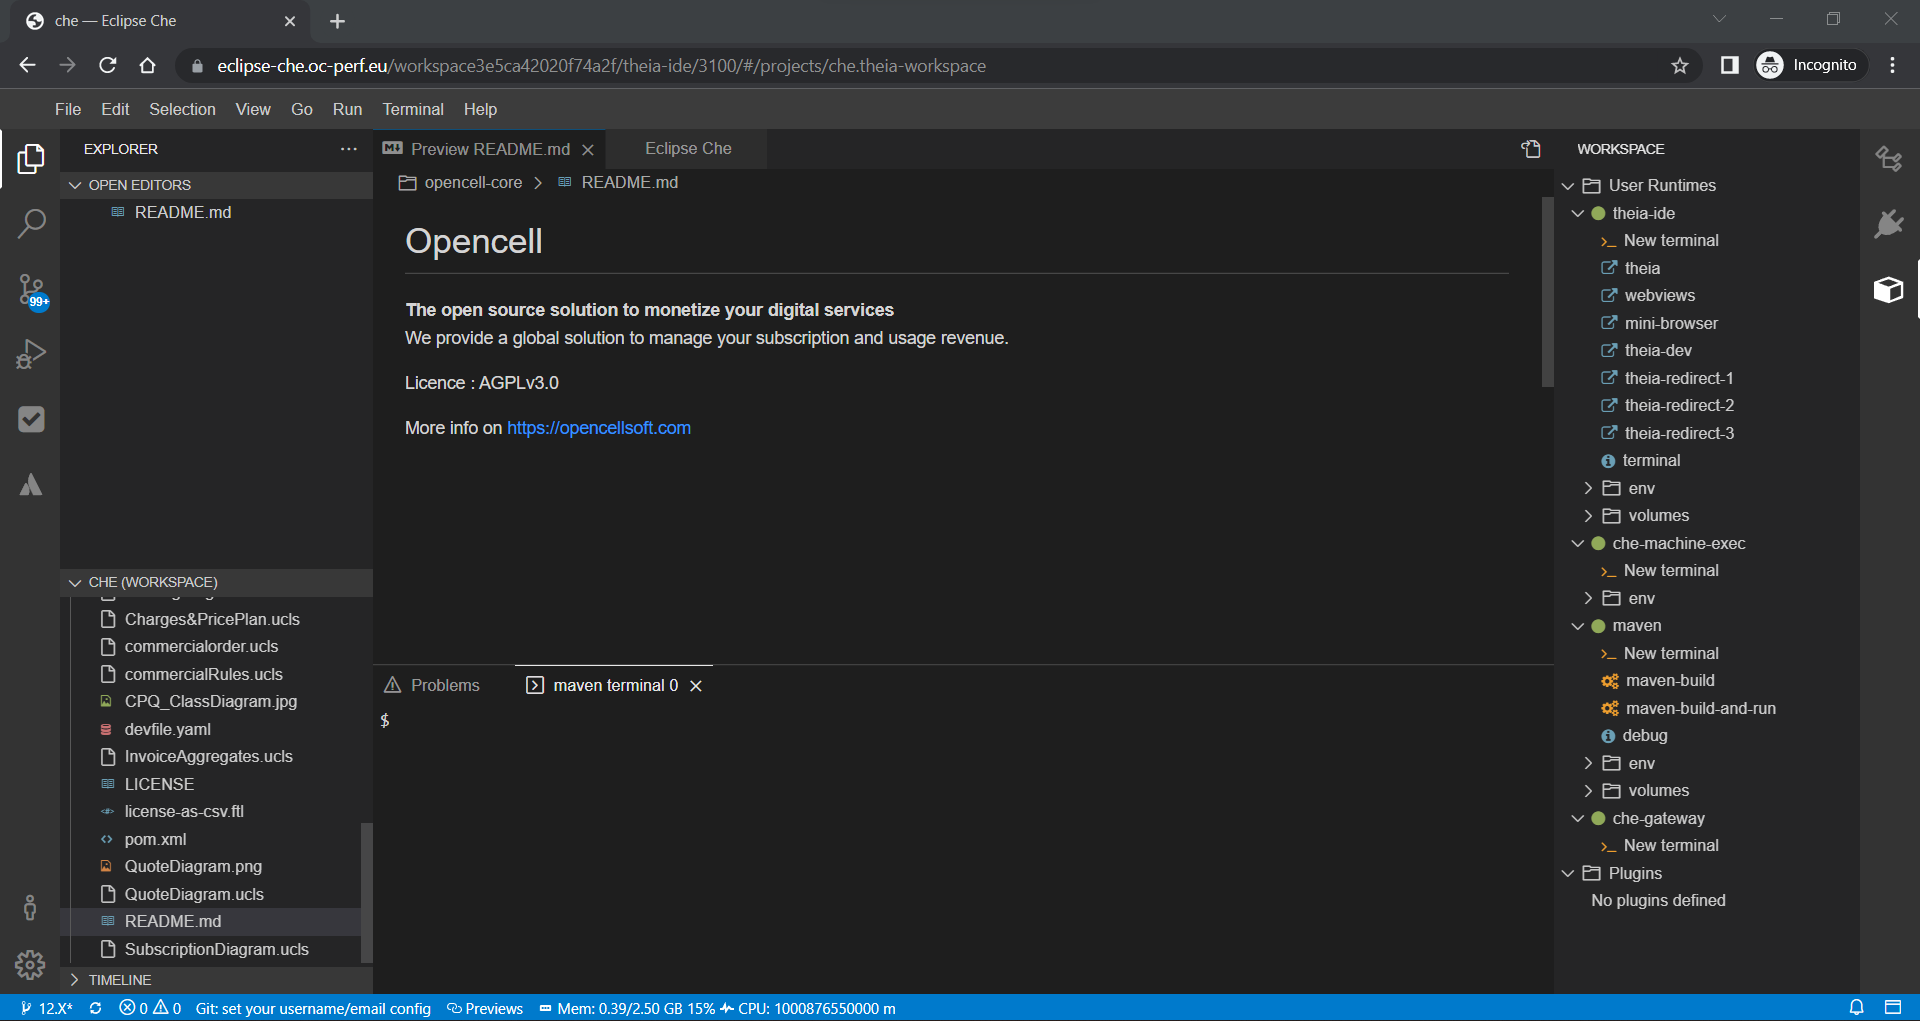Open the Run and Debug view

click(x=31, y=353)
